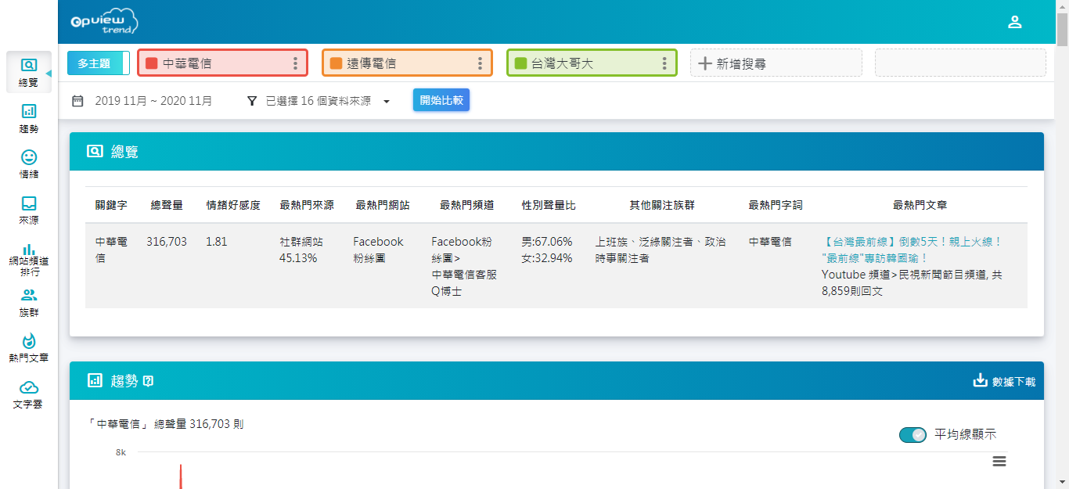Screen dimensions: 1069x489
Task: Click the 總聲量 value 316,703
Action: (167, 241)
